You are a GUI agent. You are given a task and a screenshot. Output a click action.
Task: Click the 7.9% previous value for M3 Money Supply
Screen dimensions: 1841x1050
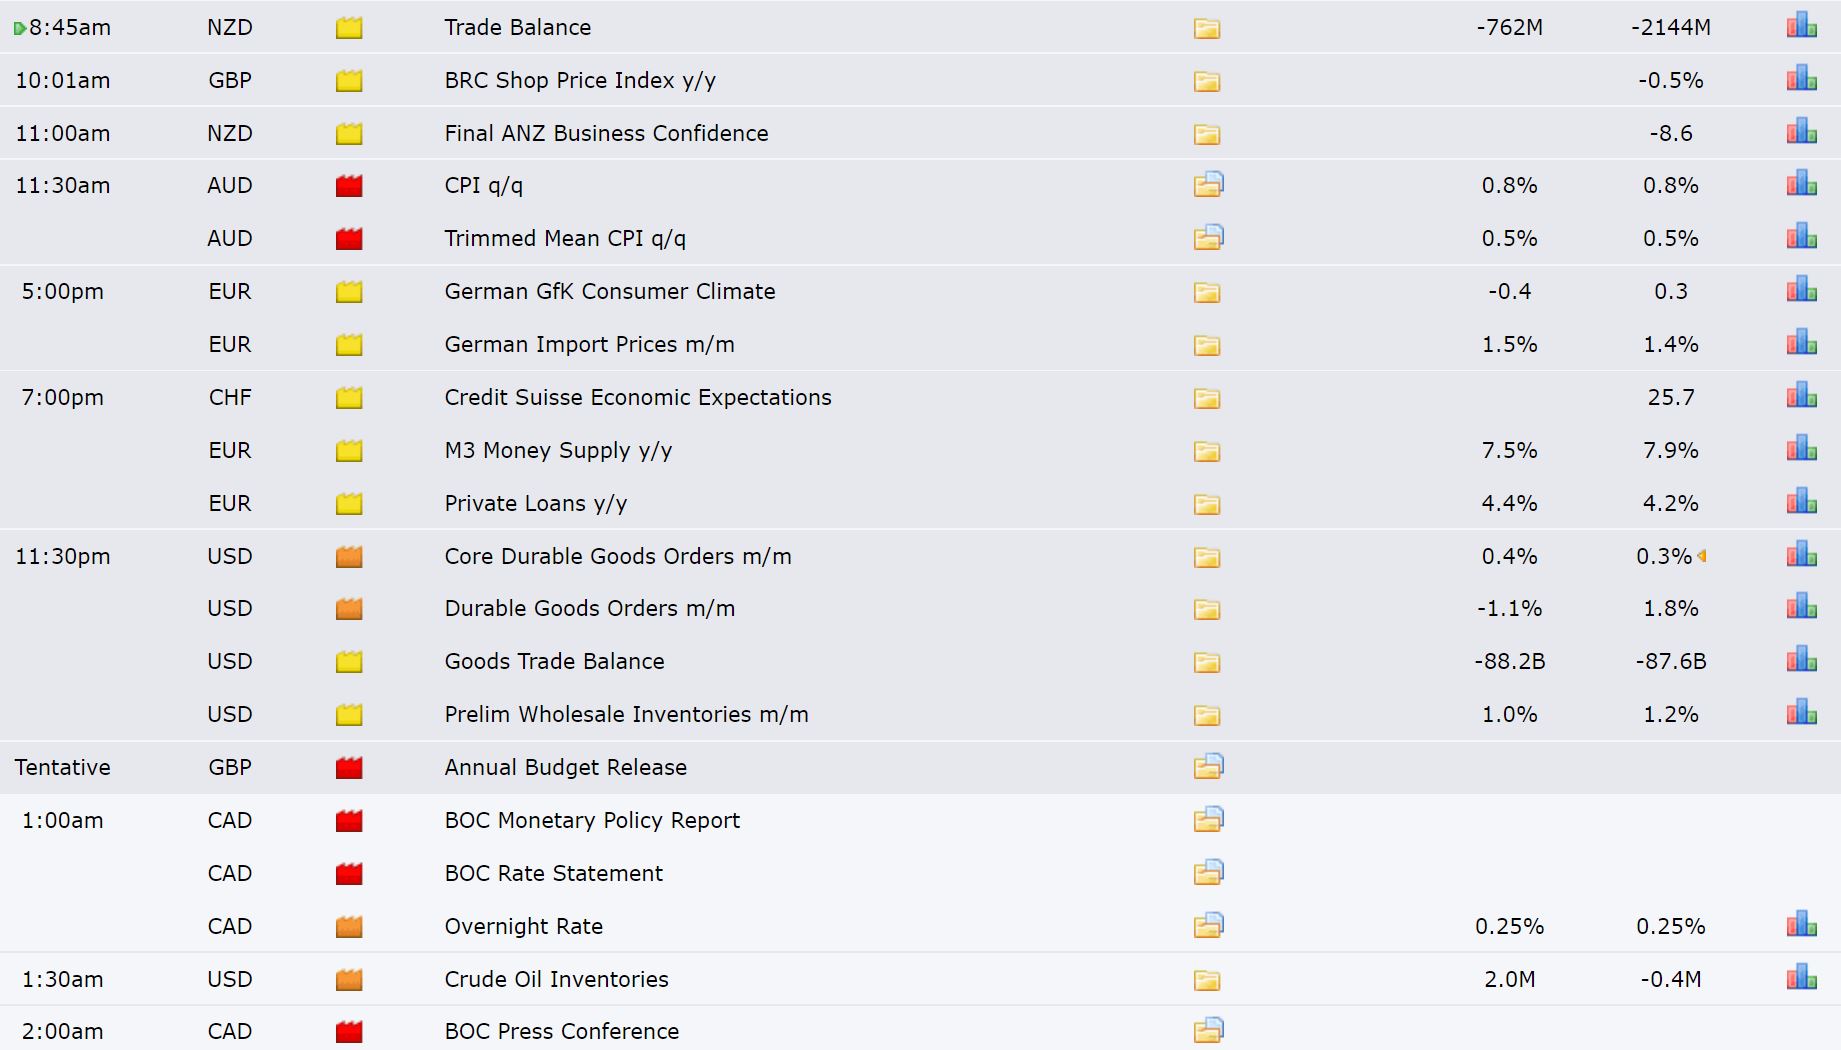(1670, 450)
